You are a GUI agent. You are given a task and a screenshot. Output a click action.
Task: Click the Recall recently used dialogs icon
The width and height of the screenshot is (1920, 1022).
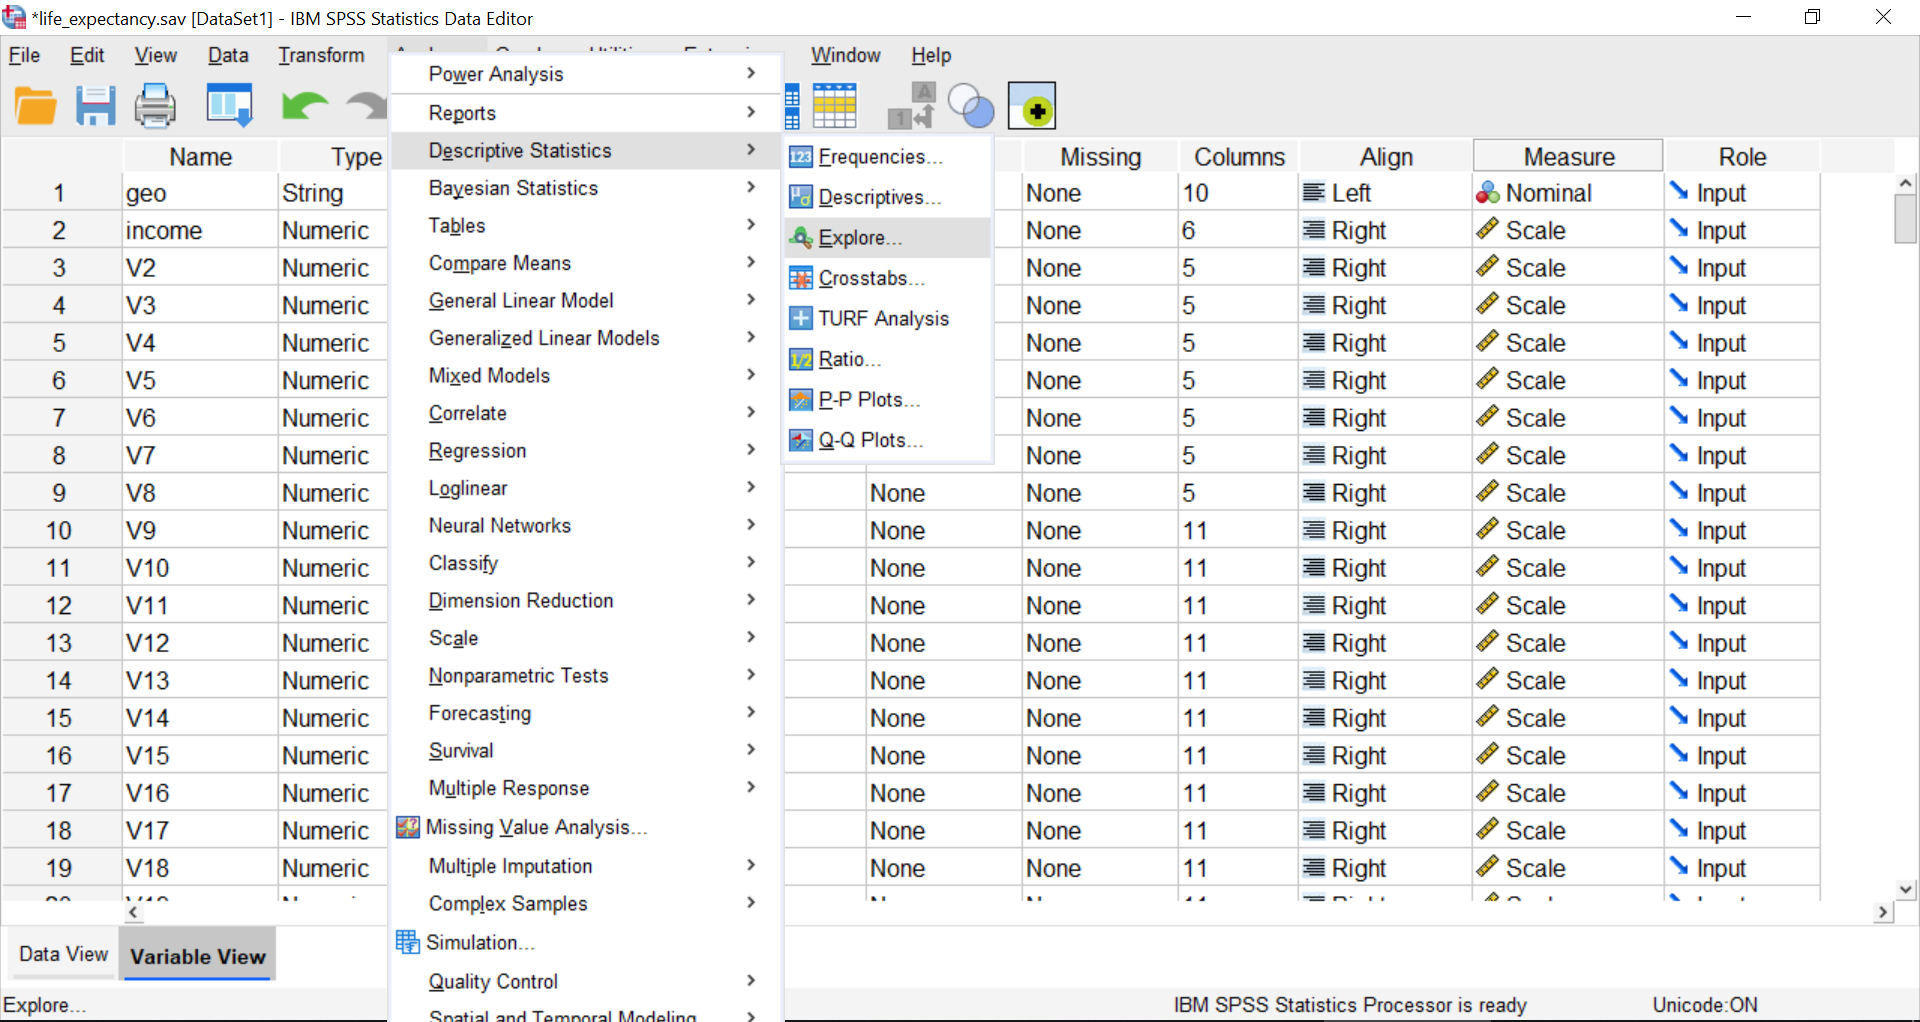point(229,106)
